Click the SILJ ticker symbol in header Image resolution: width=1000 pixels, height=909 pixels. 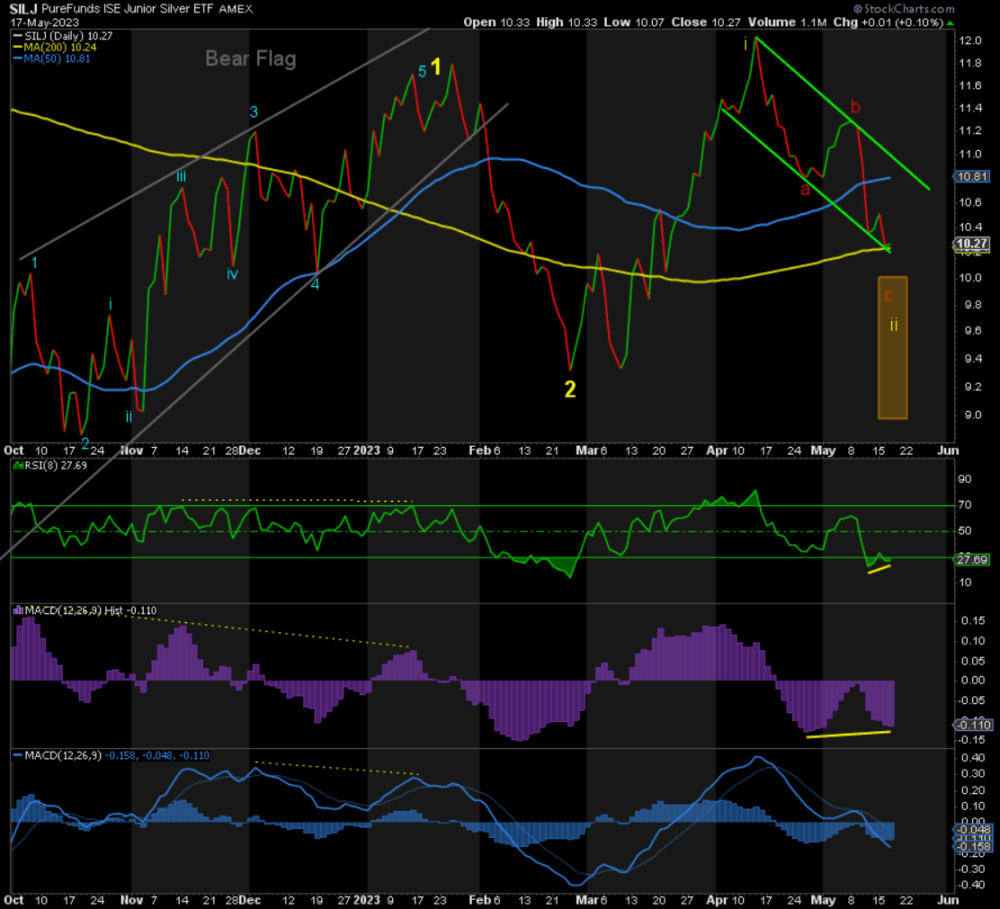25,7
